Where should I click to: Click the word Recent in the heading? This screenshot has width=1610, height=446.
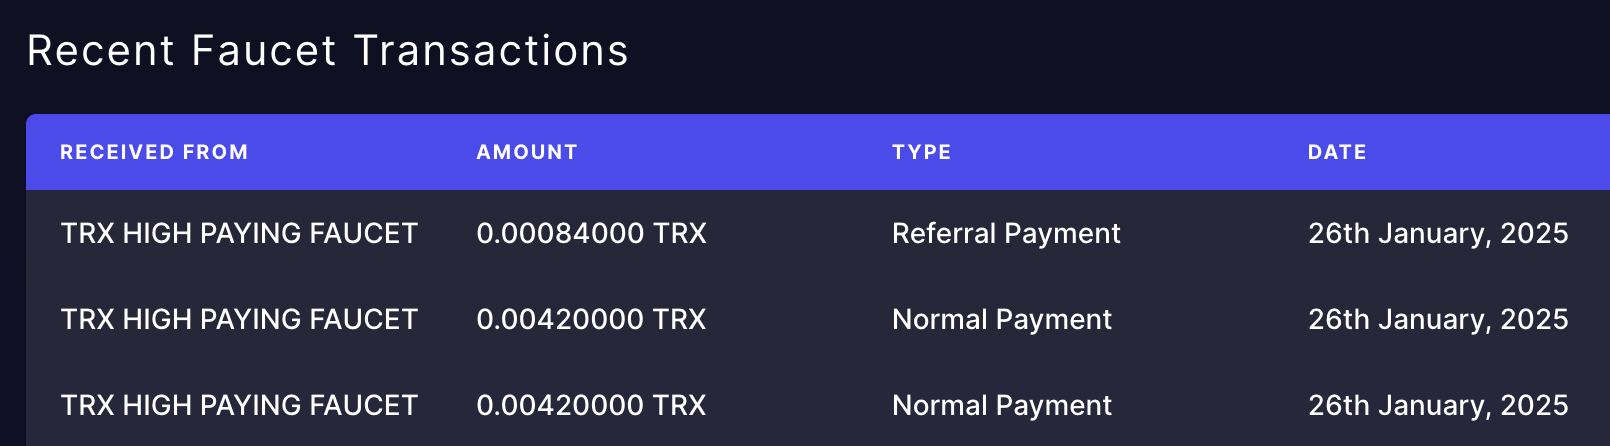[x=101, y=51]
